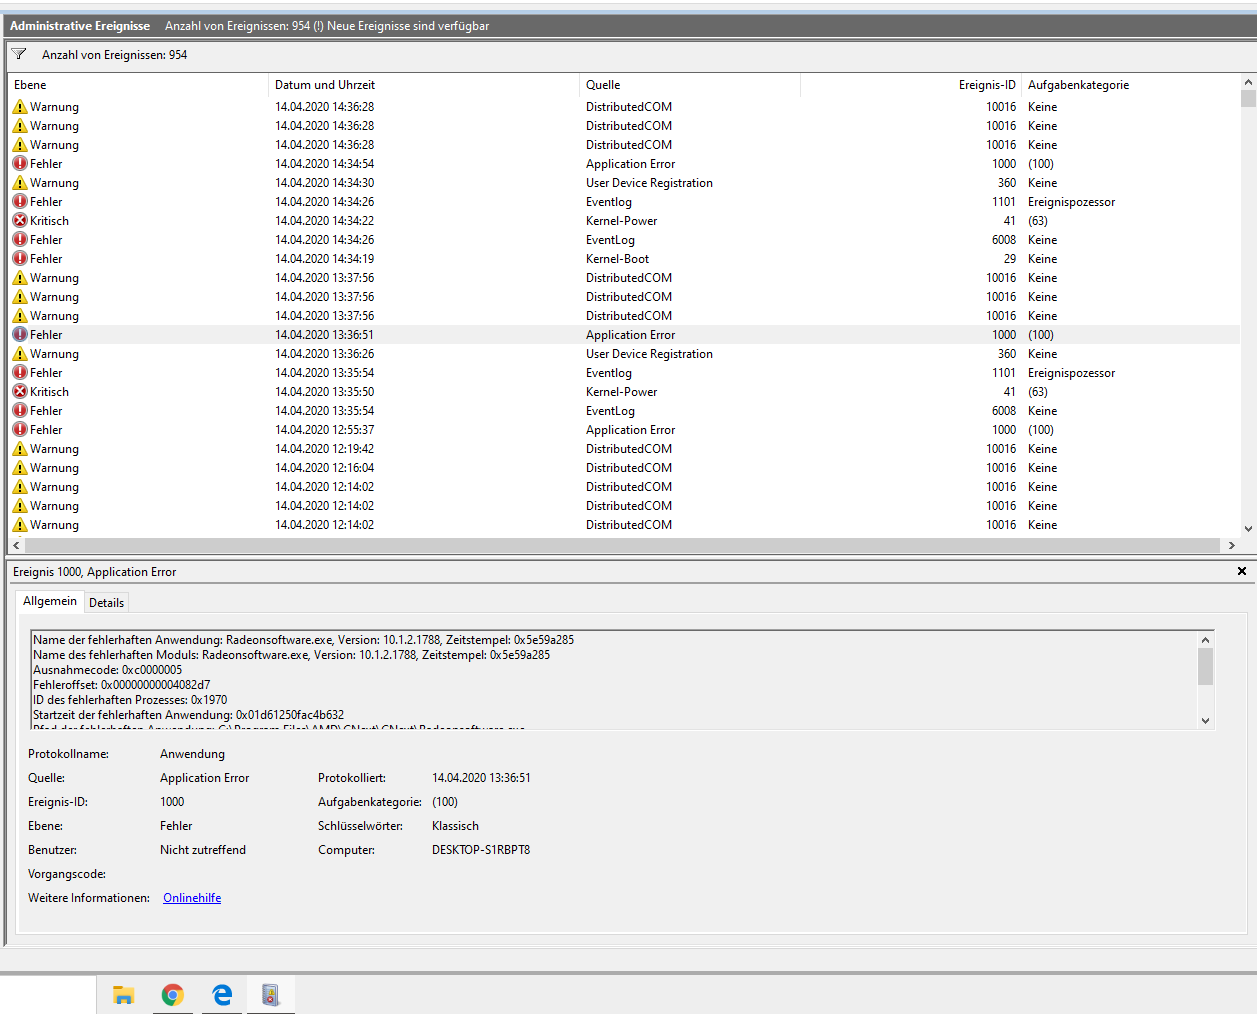Image resolution: width=1257 pixels, height=1014 pixels.
Task: Select Eventlog 1101 row at 14:34:26
Action: click(x=624, y=202)
